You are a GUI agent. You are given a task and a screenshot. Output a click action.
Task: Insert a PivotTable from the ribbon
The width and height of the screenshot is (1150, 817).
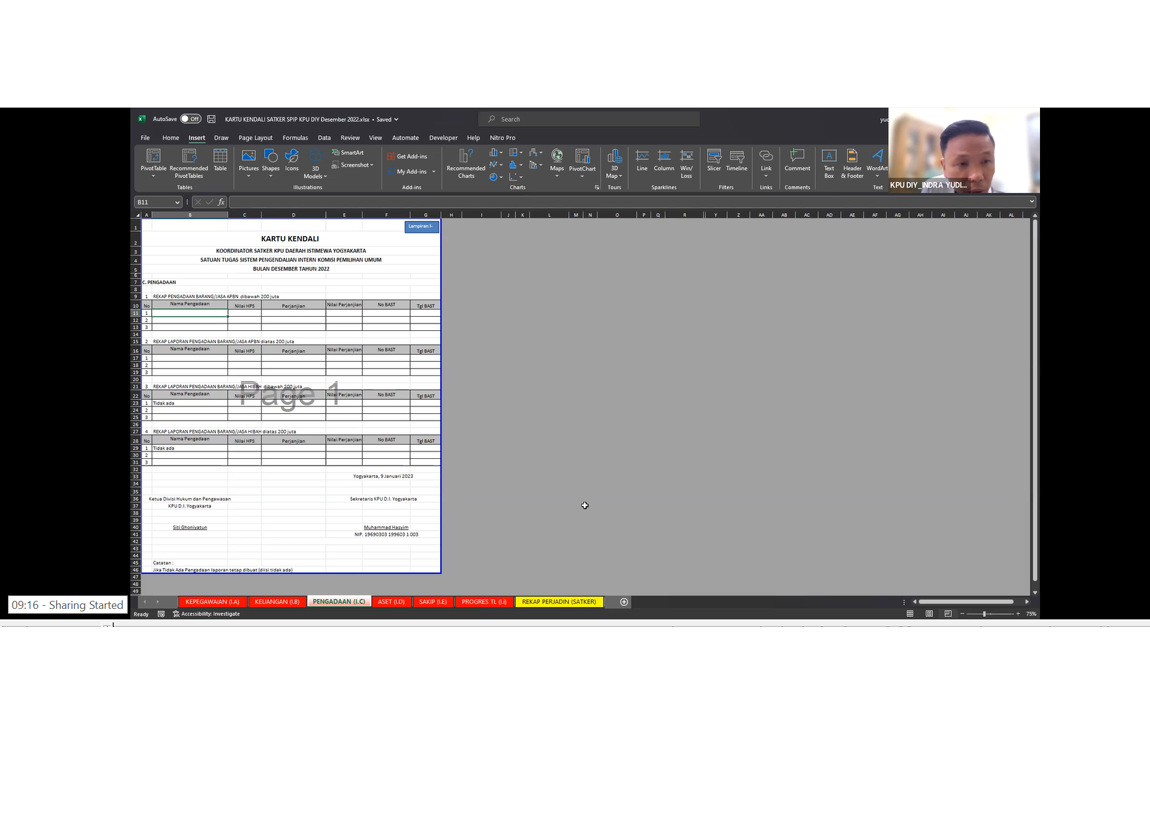pos(153,161)
